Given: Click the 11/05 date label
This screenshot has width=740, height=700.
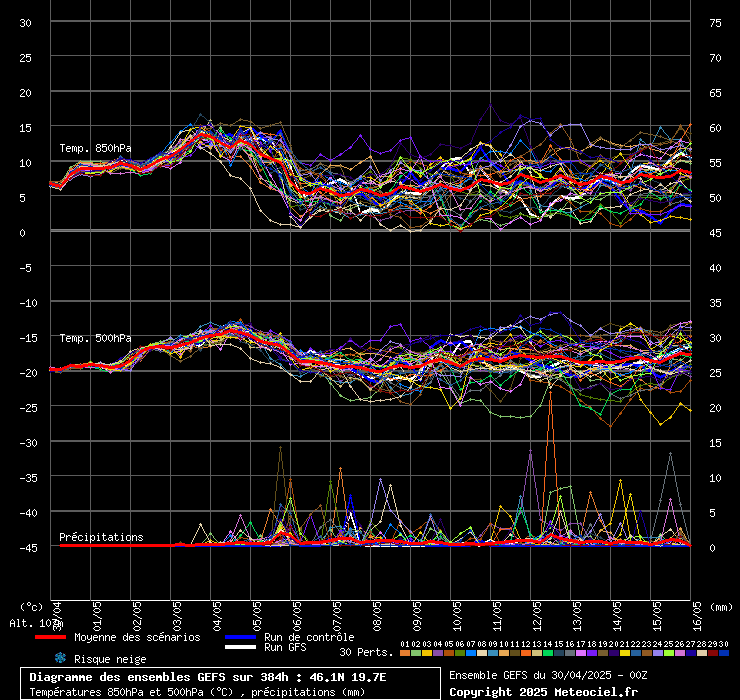Looking at the screenshot, I should pos(497,616).
